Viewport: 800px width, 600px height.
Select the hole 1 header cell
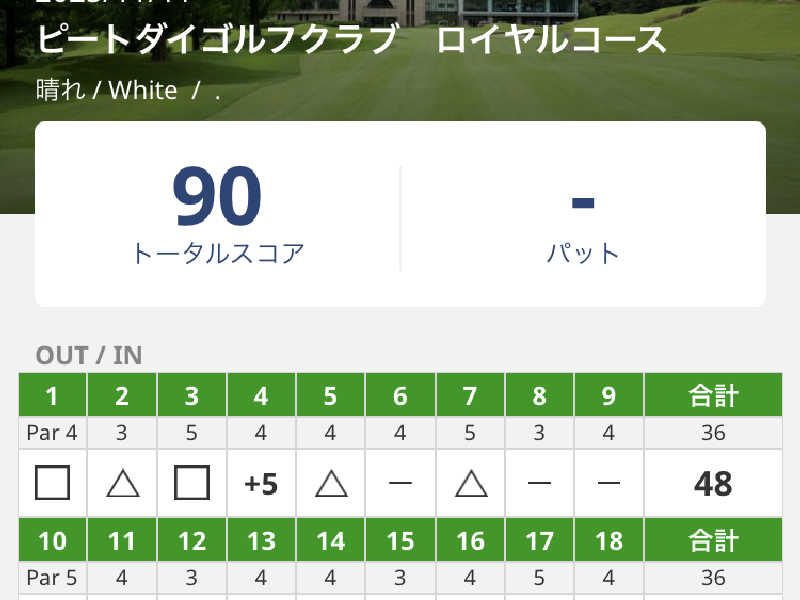click(x=52, y=396)
